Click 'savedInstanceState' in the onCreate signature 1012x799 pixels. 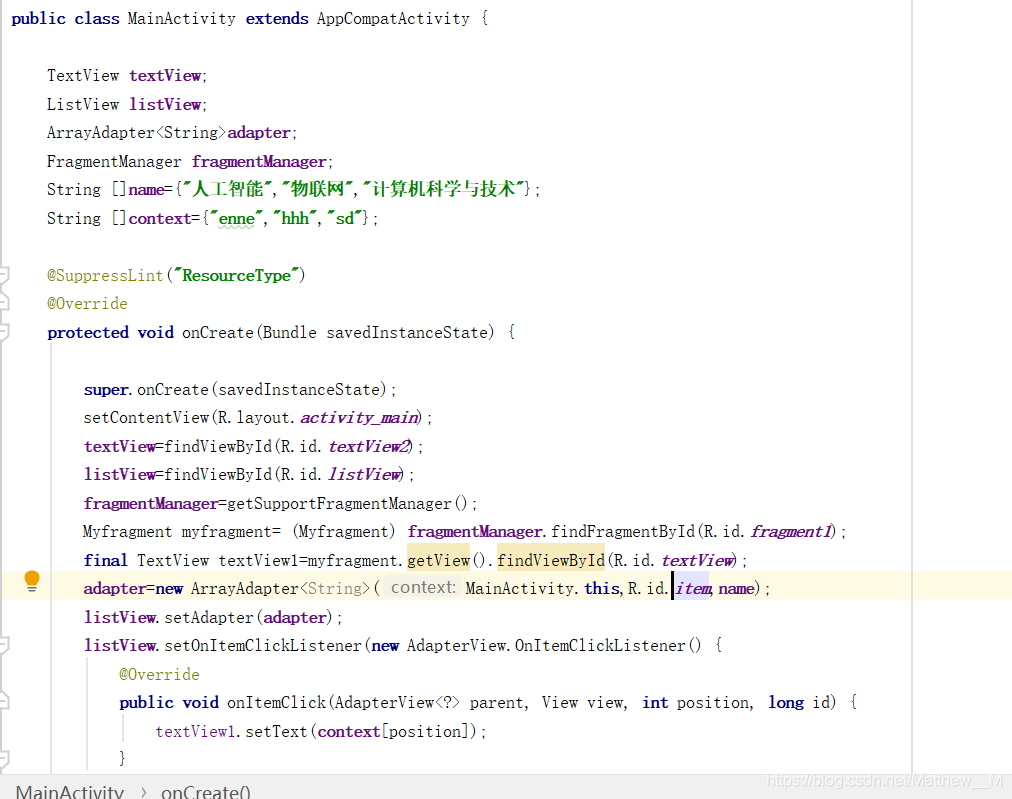(406, 332)
